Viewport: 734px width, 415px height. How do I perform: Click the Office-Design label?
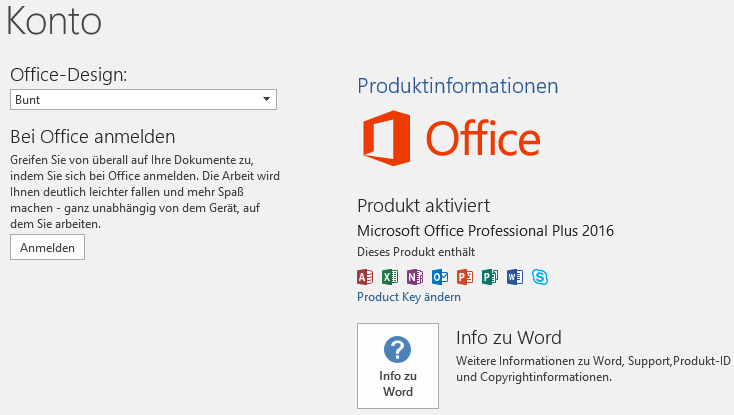point(68,74)
